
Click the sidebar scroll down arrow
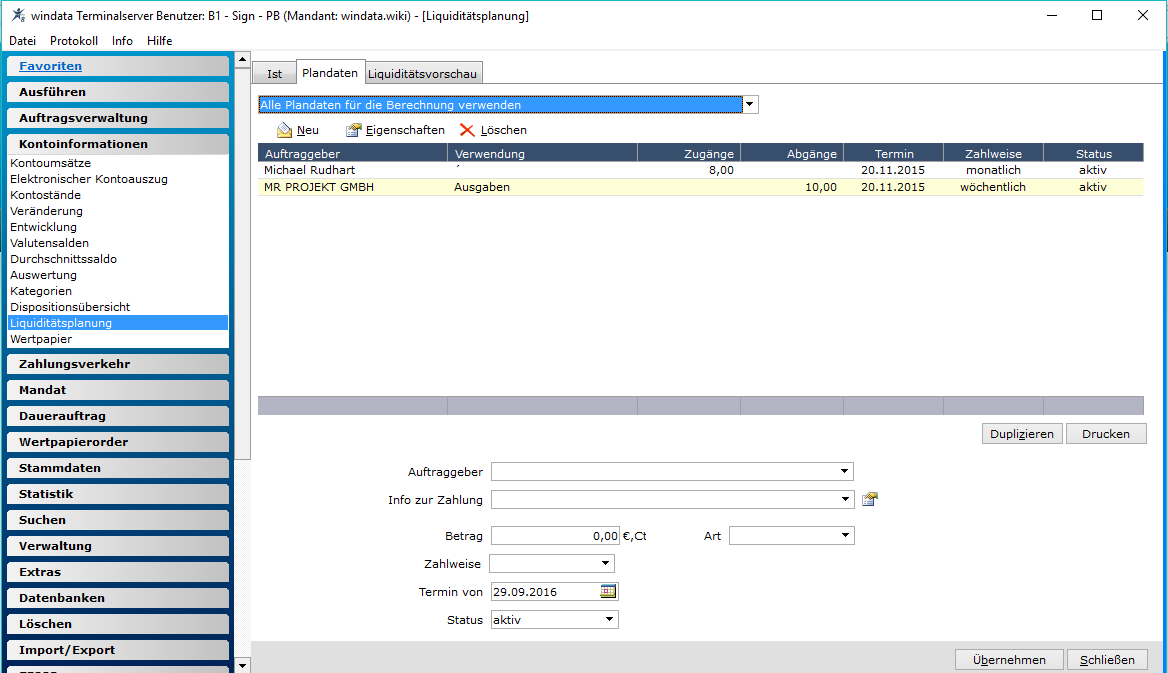(242, 665)
